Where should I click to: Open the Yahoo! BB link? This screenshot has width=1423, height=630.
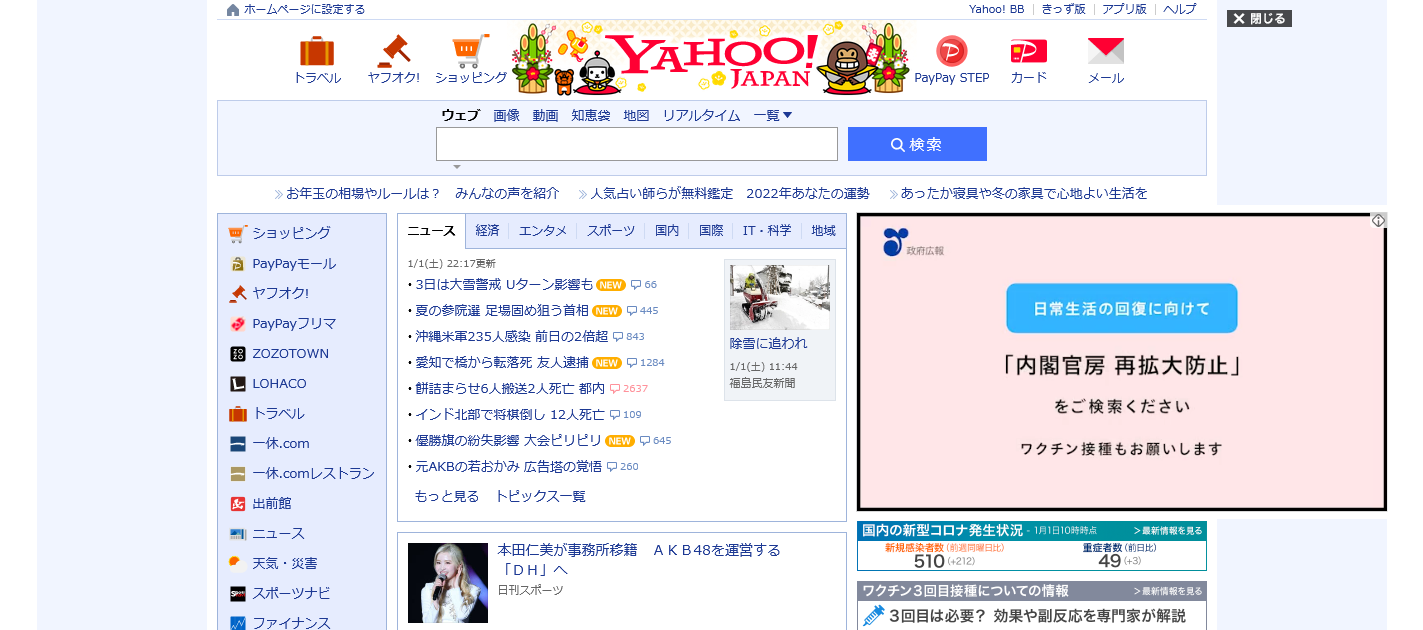(996, 9)
